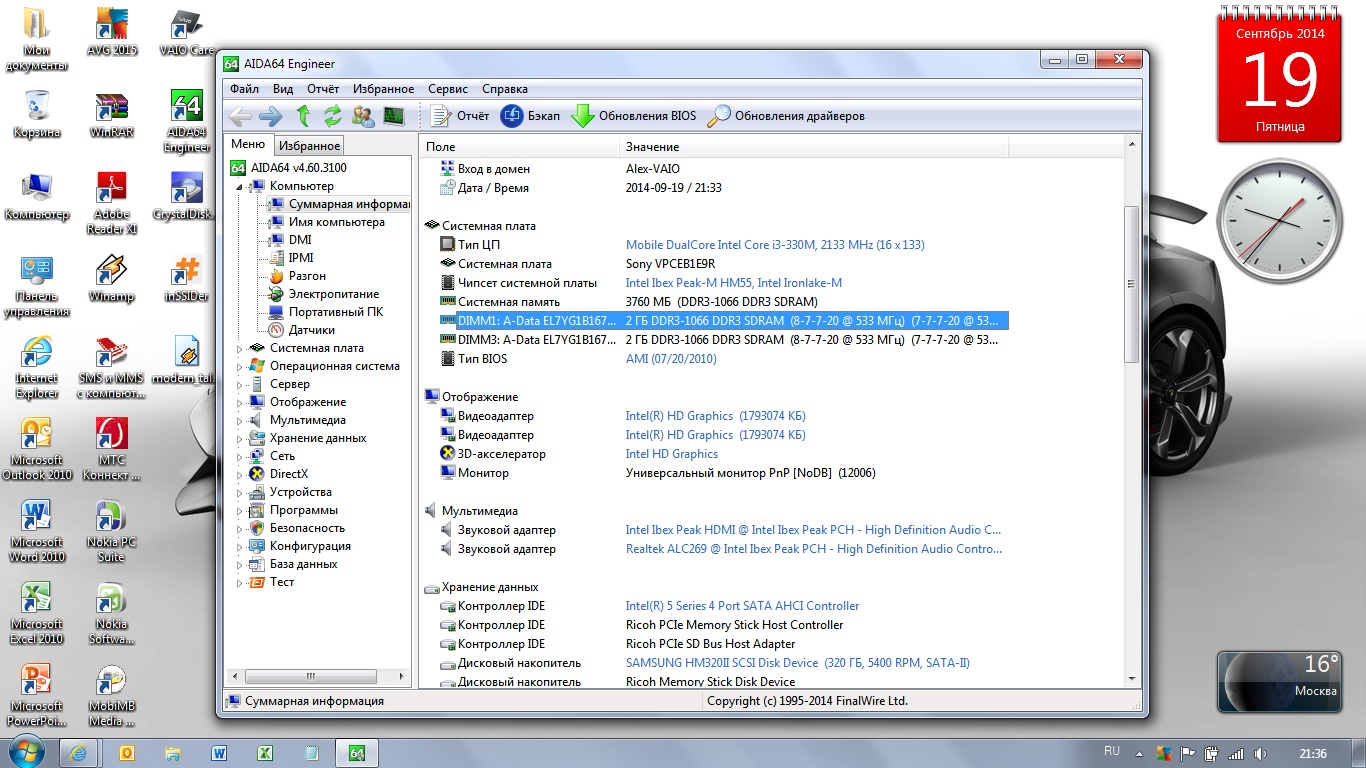Open Обновления BIOS from toolbar
This screenshot has height=768, width=1366.
click(633, 116)
